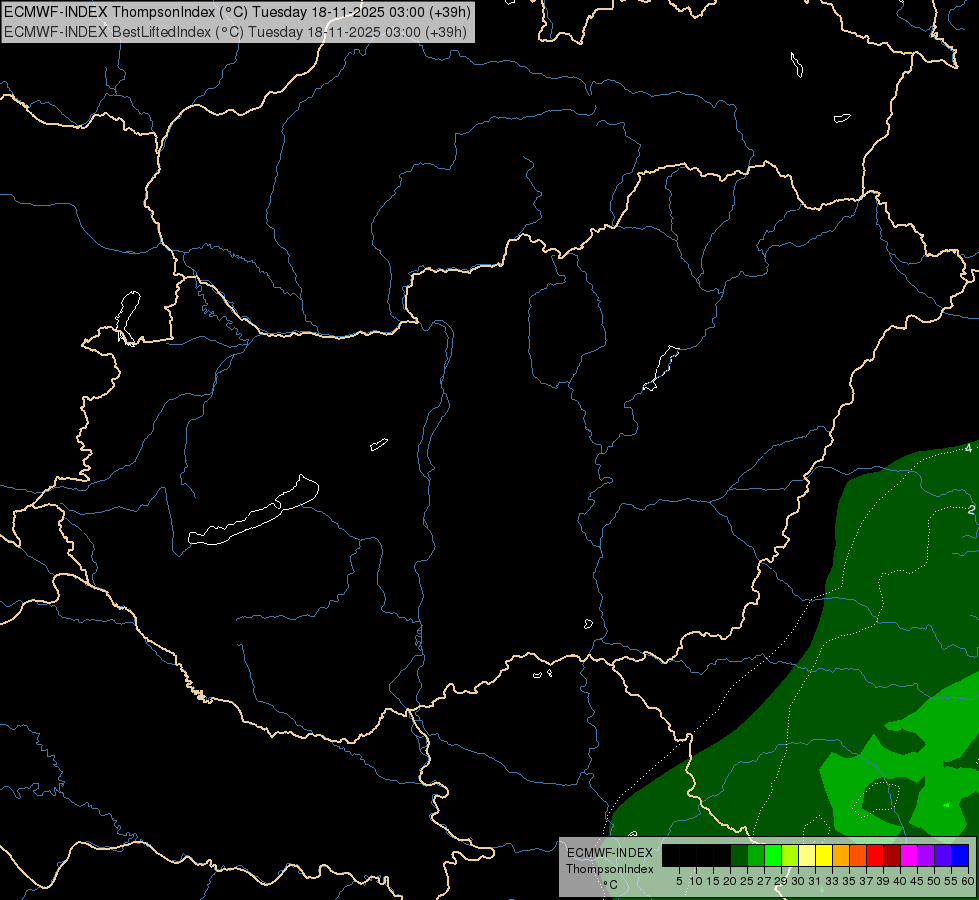Select the magenta 40–45 legend swatch
The image size is (979, 900).
point(909,855)
